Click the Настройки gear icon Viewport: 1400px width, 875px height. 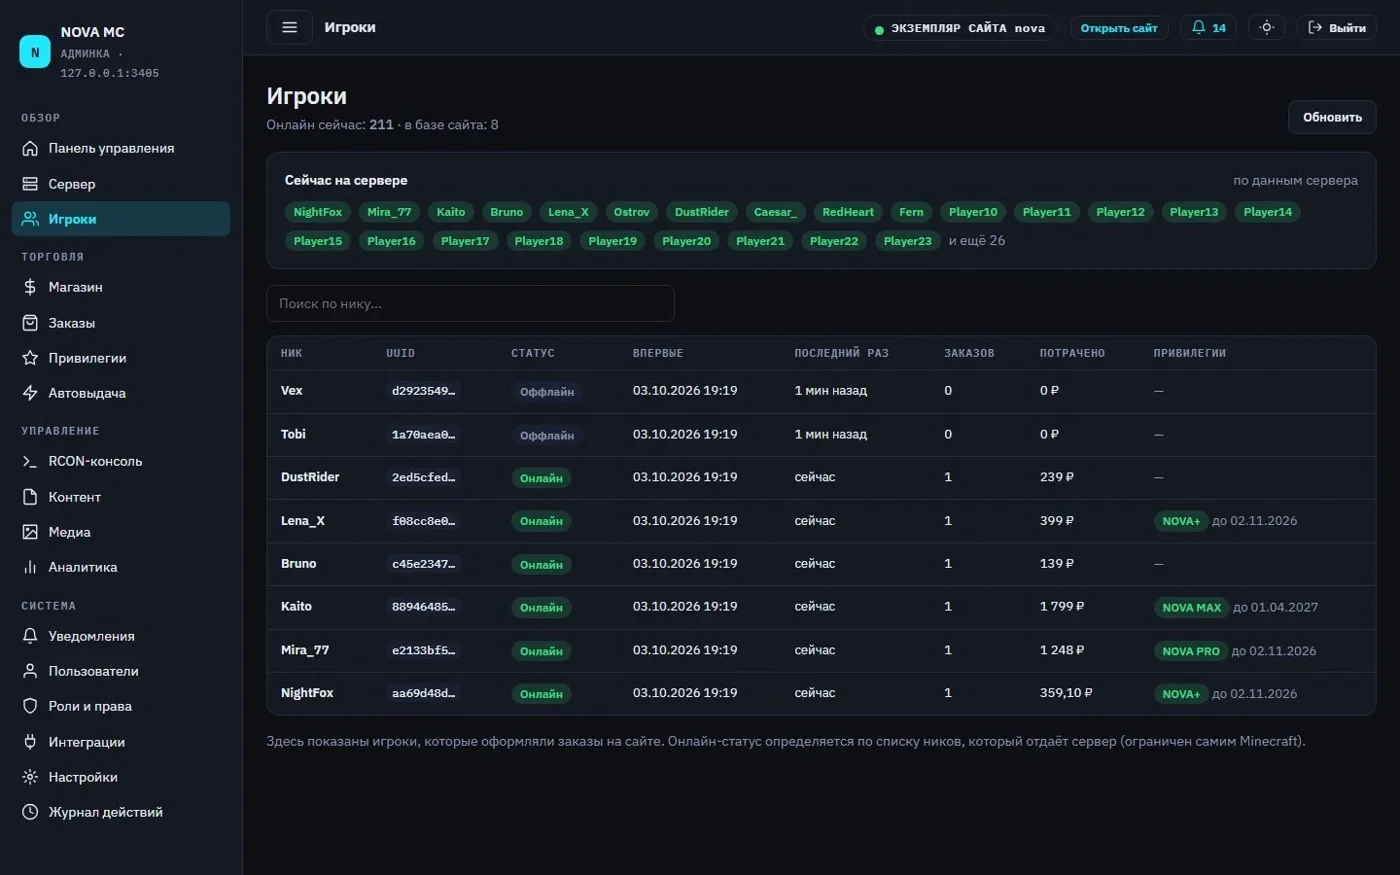pyautogui.click(x=30, y=777)
